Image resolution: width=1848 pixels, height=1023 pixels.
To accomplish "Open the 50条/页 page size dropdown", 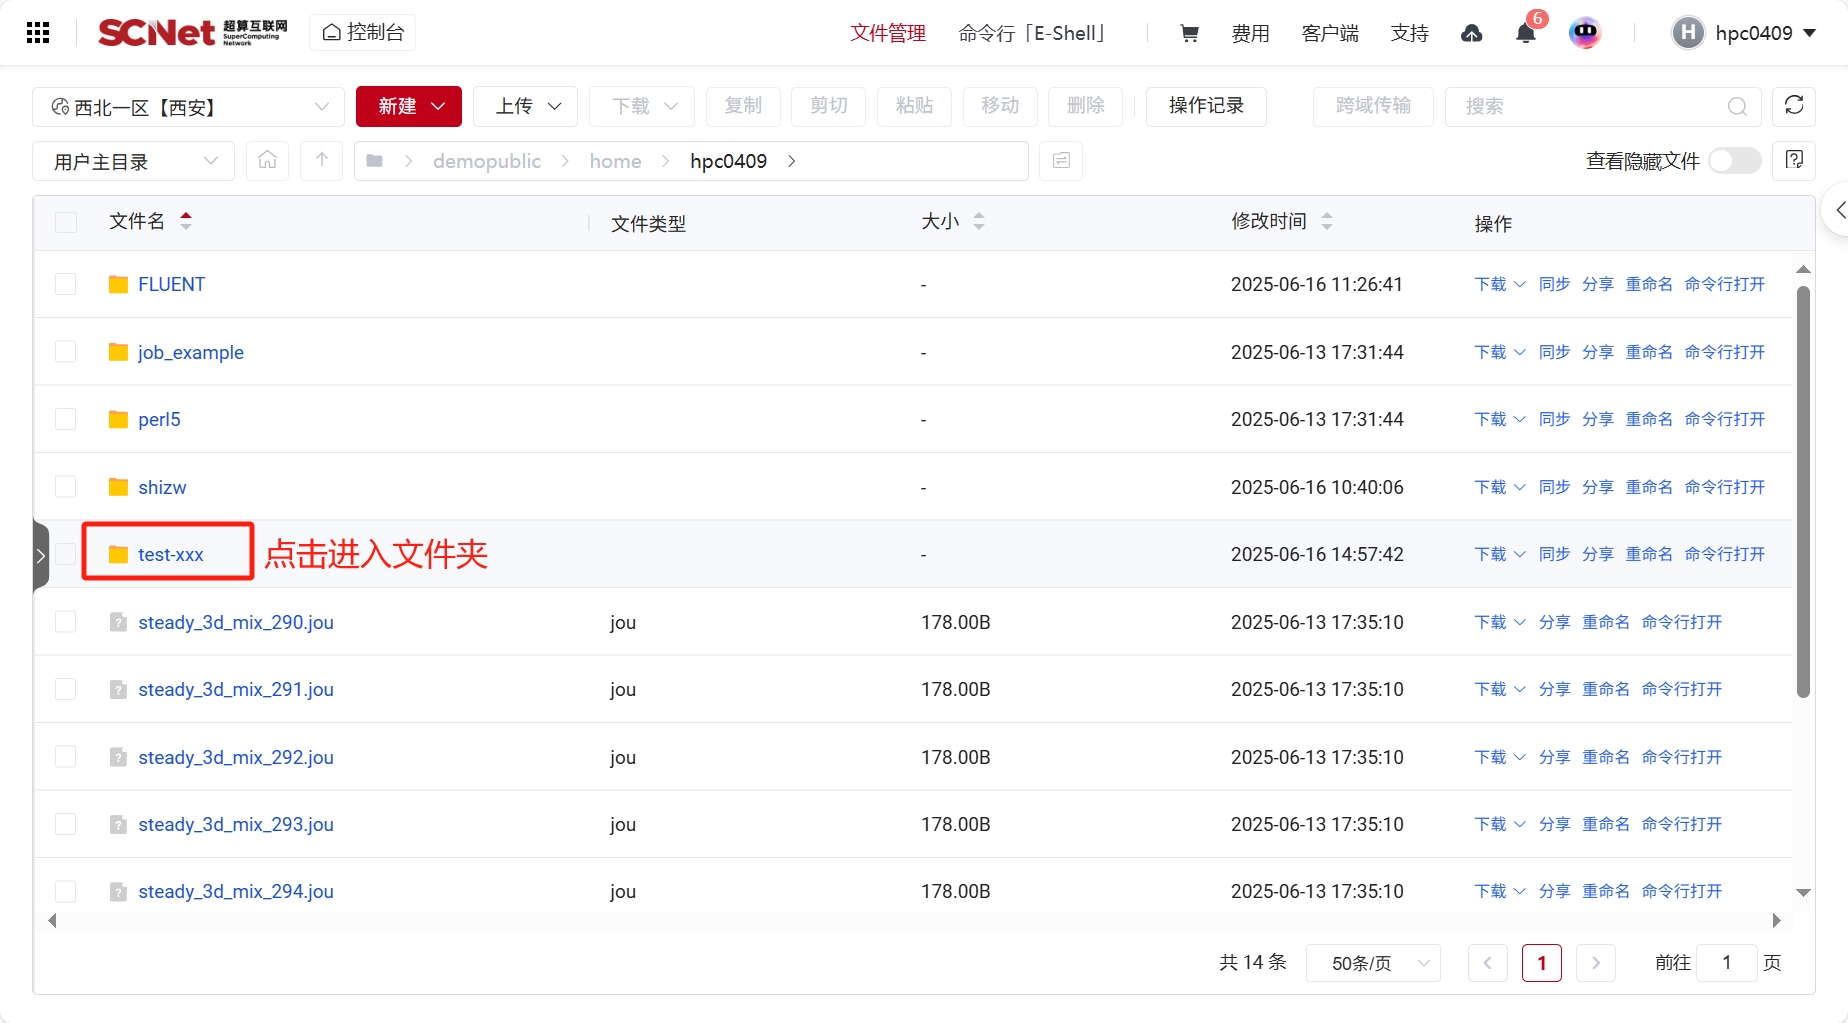I will (x=1372, y=963).
